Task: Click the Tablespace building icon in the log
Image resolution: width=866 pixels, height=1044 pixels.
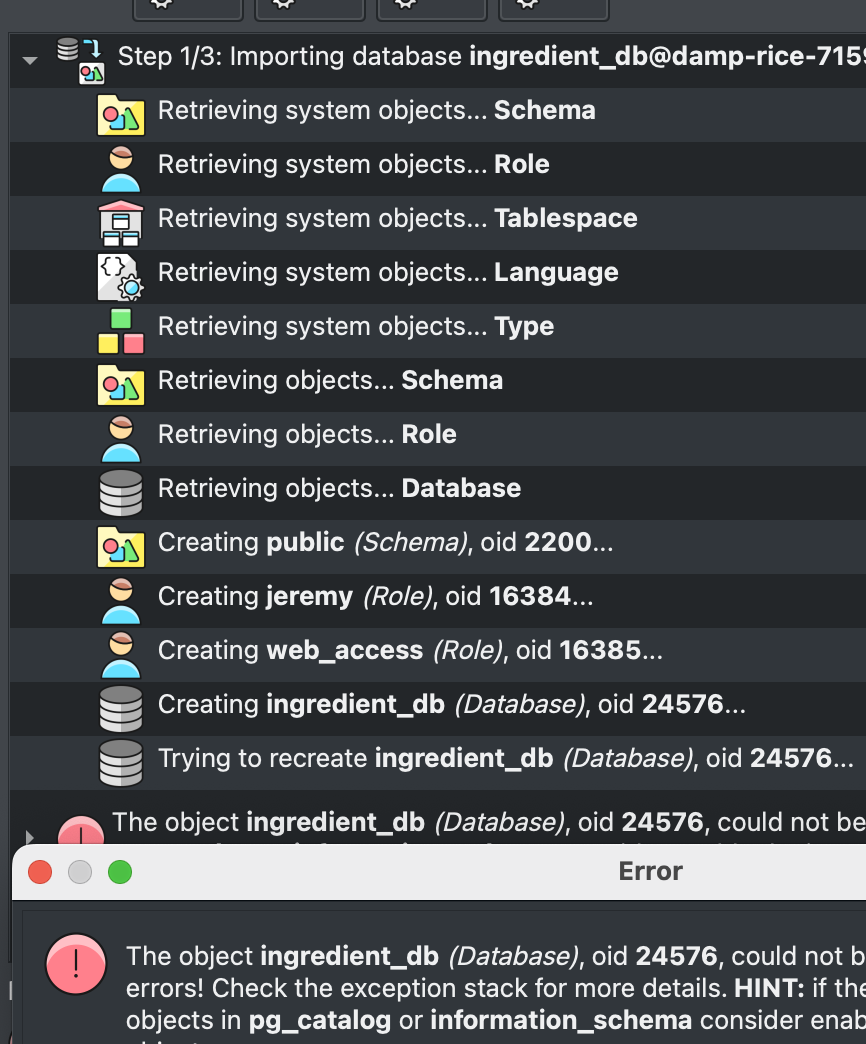Action: (x=120, y=223)
